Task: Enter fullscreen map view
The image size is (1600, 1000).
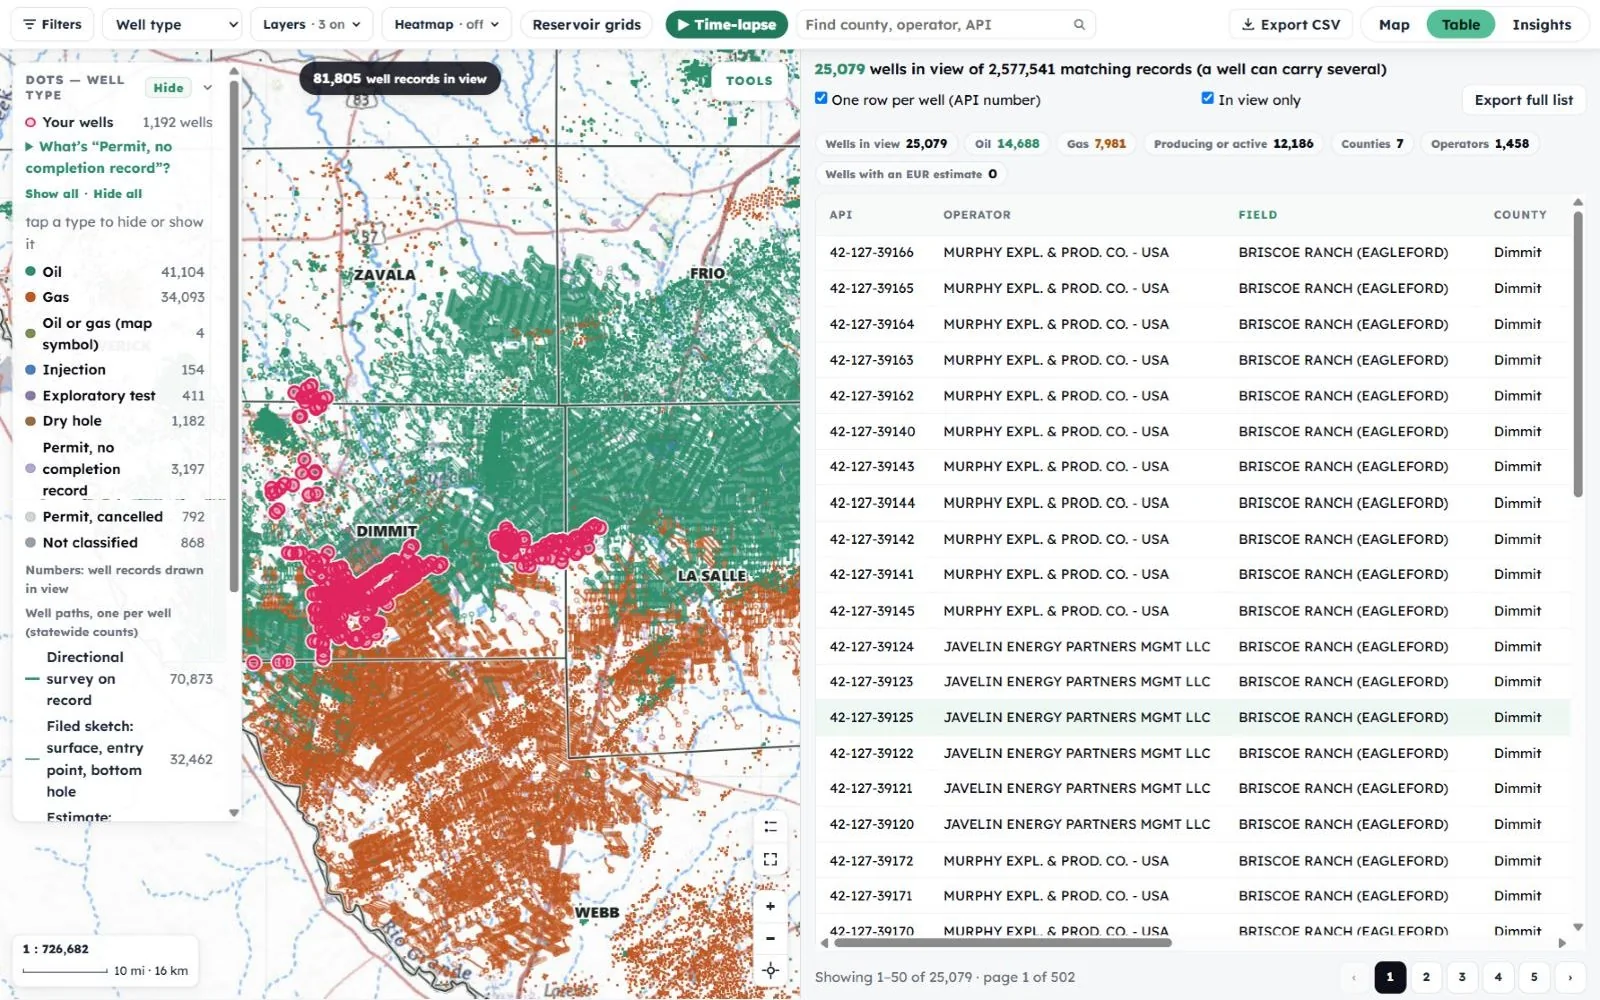Action: (770, 859)
